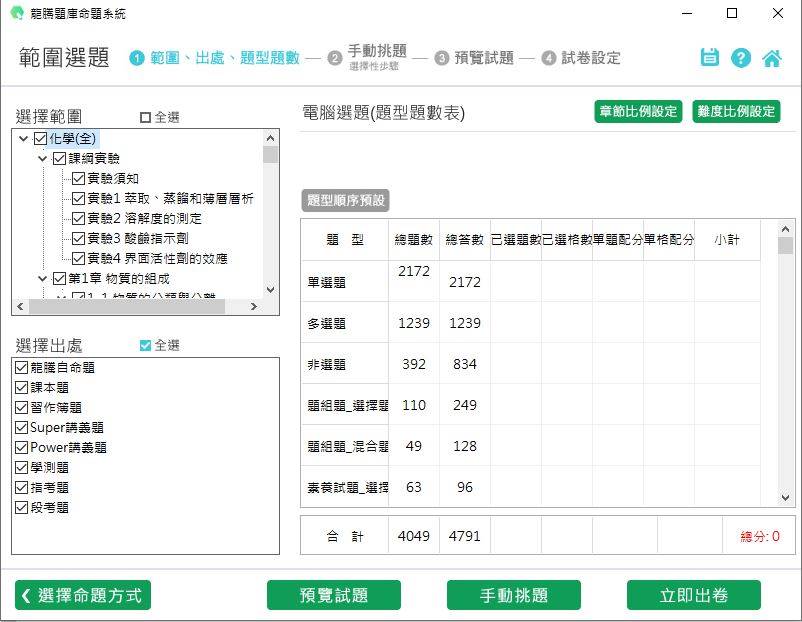Image resolution: width=802 pixels, height=622 pixels.
Task: Click bottom 手動挑題 green button
Action: pyautogui.click(x=514, y=595)
